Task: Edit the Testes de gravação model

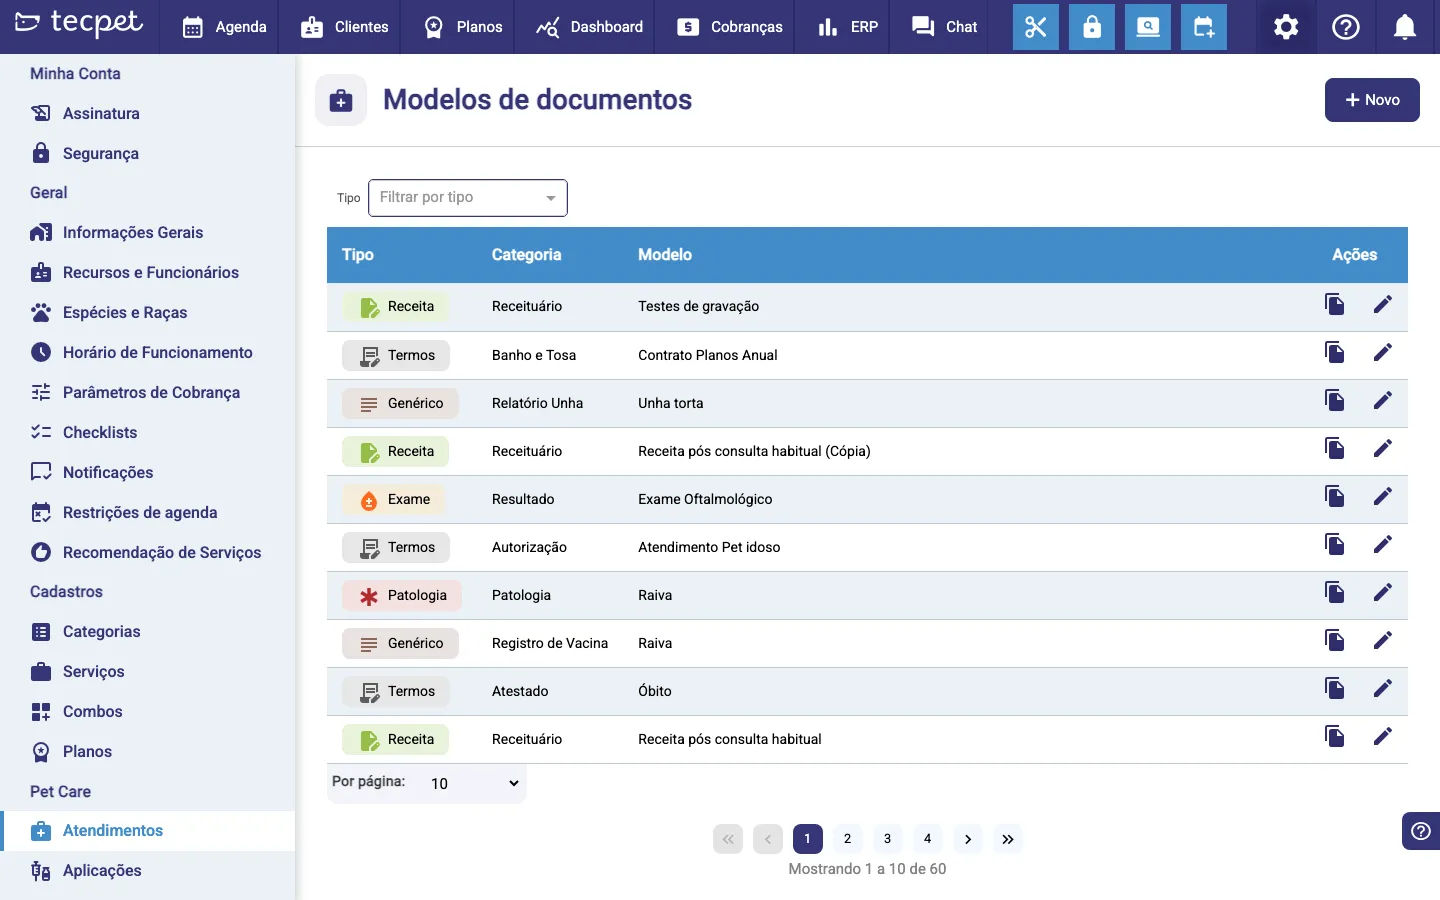Action: pos(1383,304)
